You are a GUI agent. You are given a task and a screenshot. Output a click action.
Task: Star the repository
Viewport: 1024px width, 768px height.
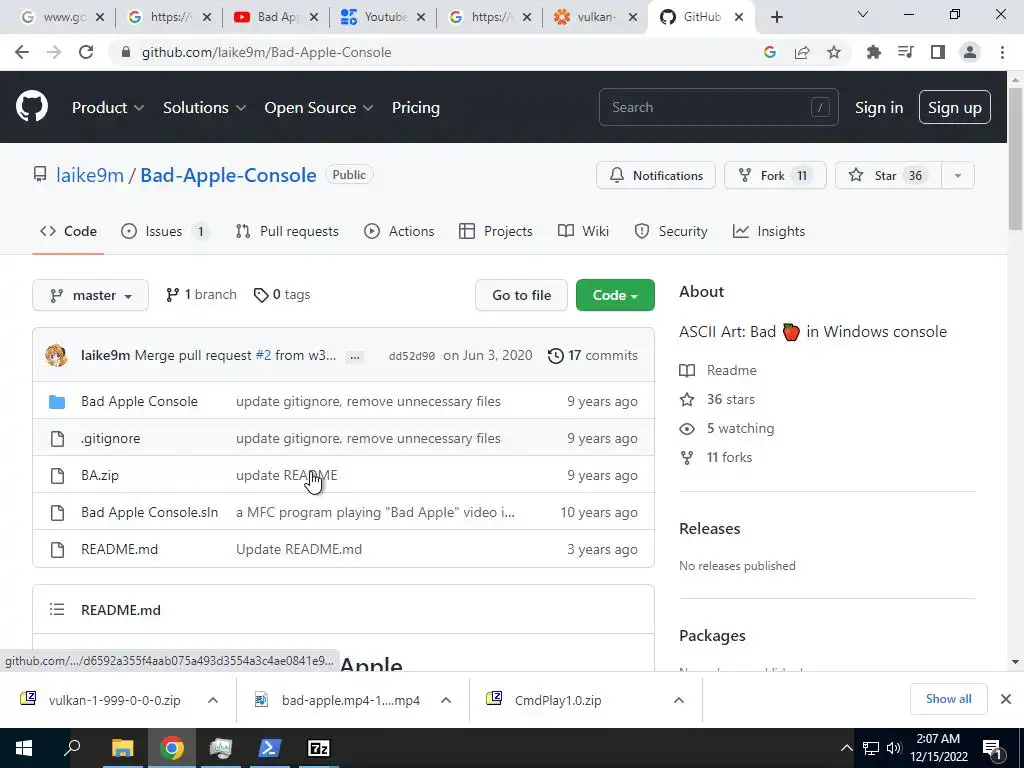point(888,175)
